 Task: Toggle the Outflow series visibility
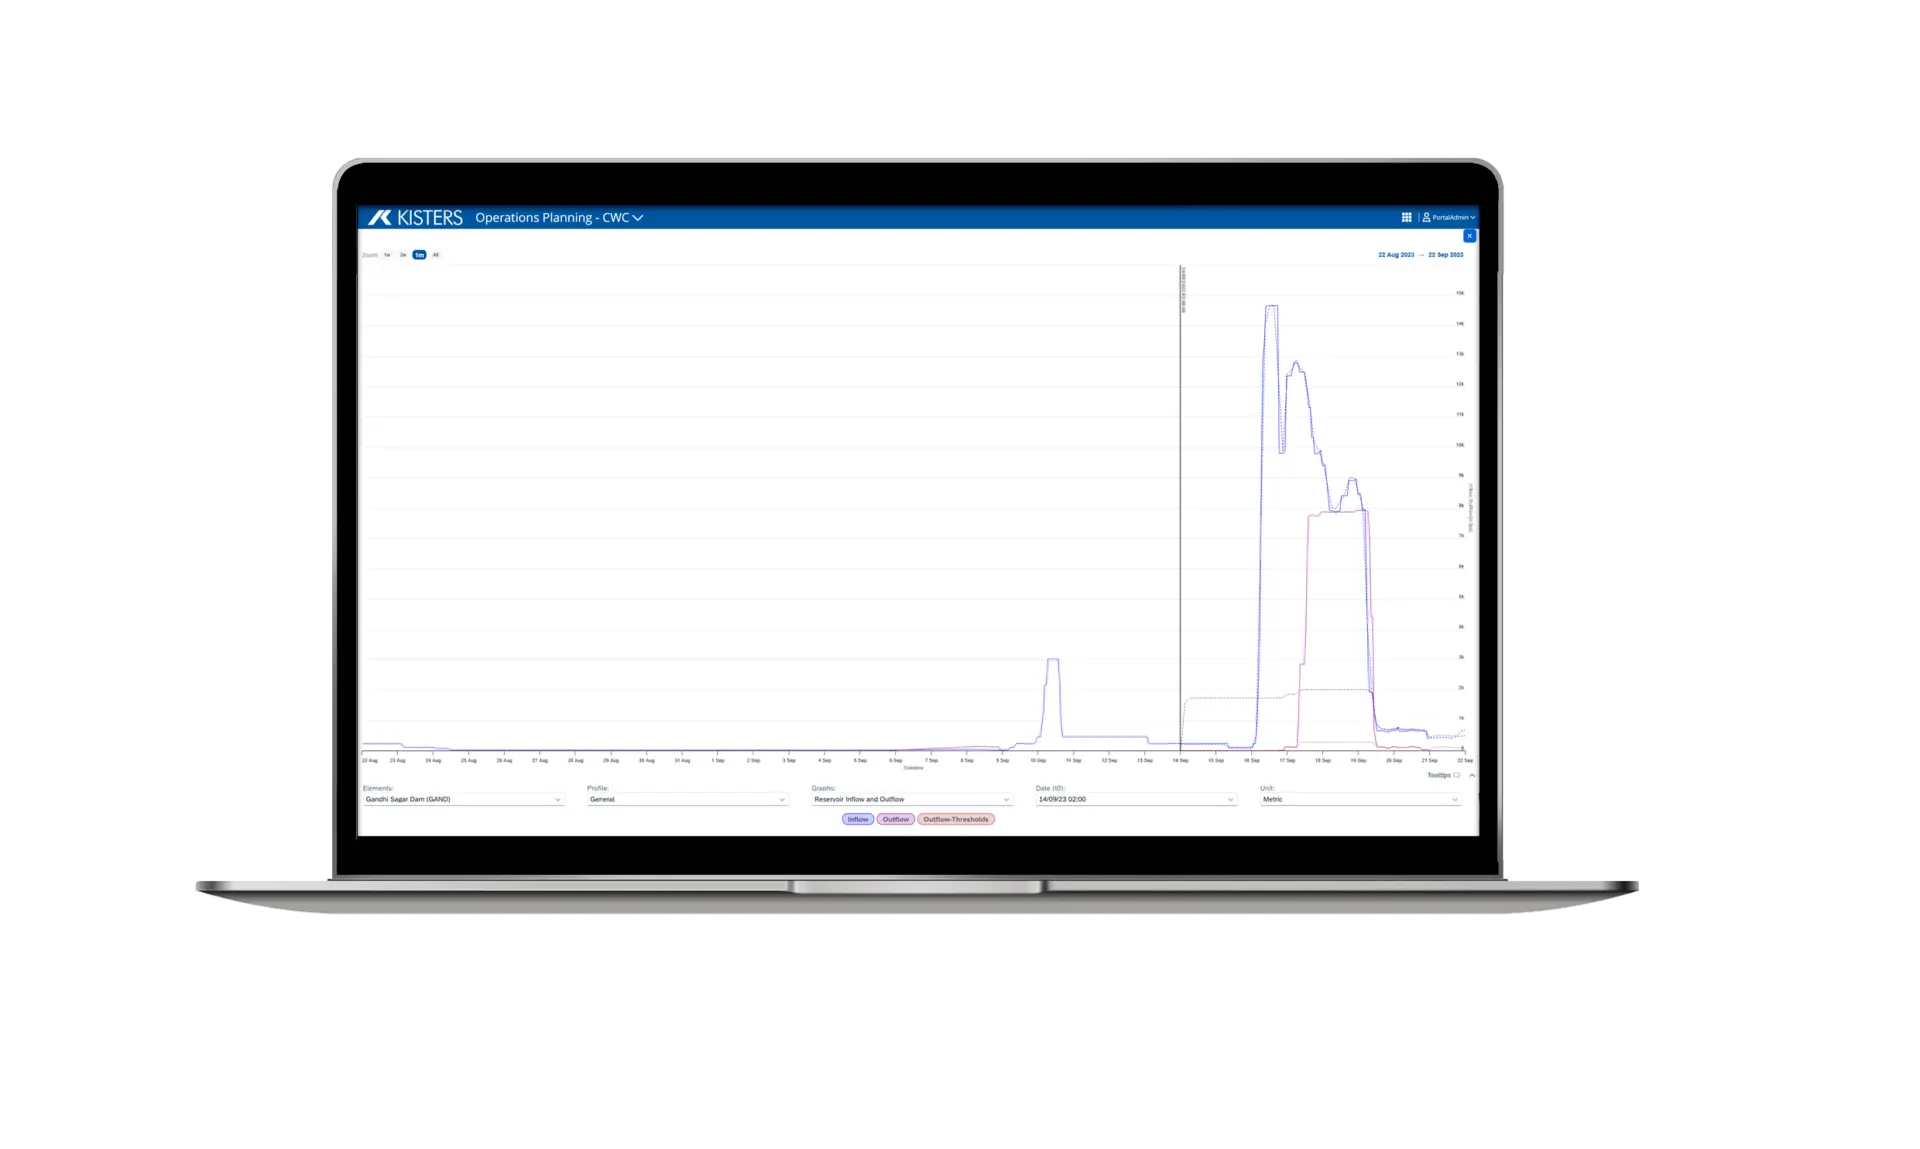point(895,819)
